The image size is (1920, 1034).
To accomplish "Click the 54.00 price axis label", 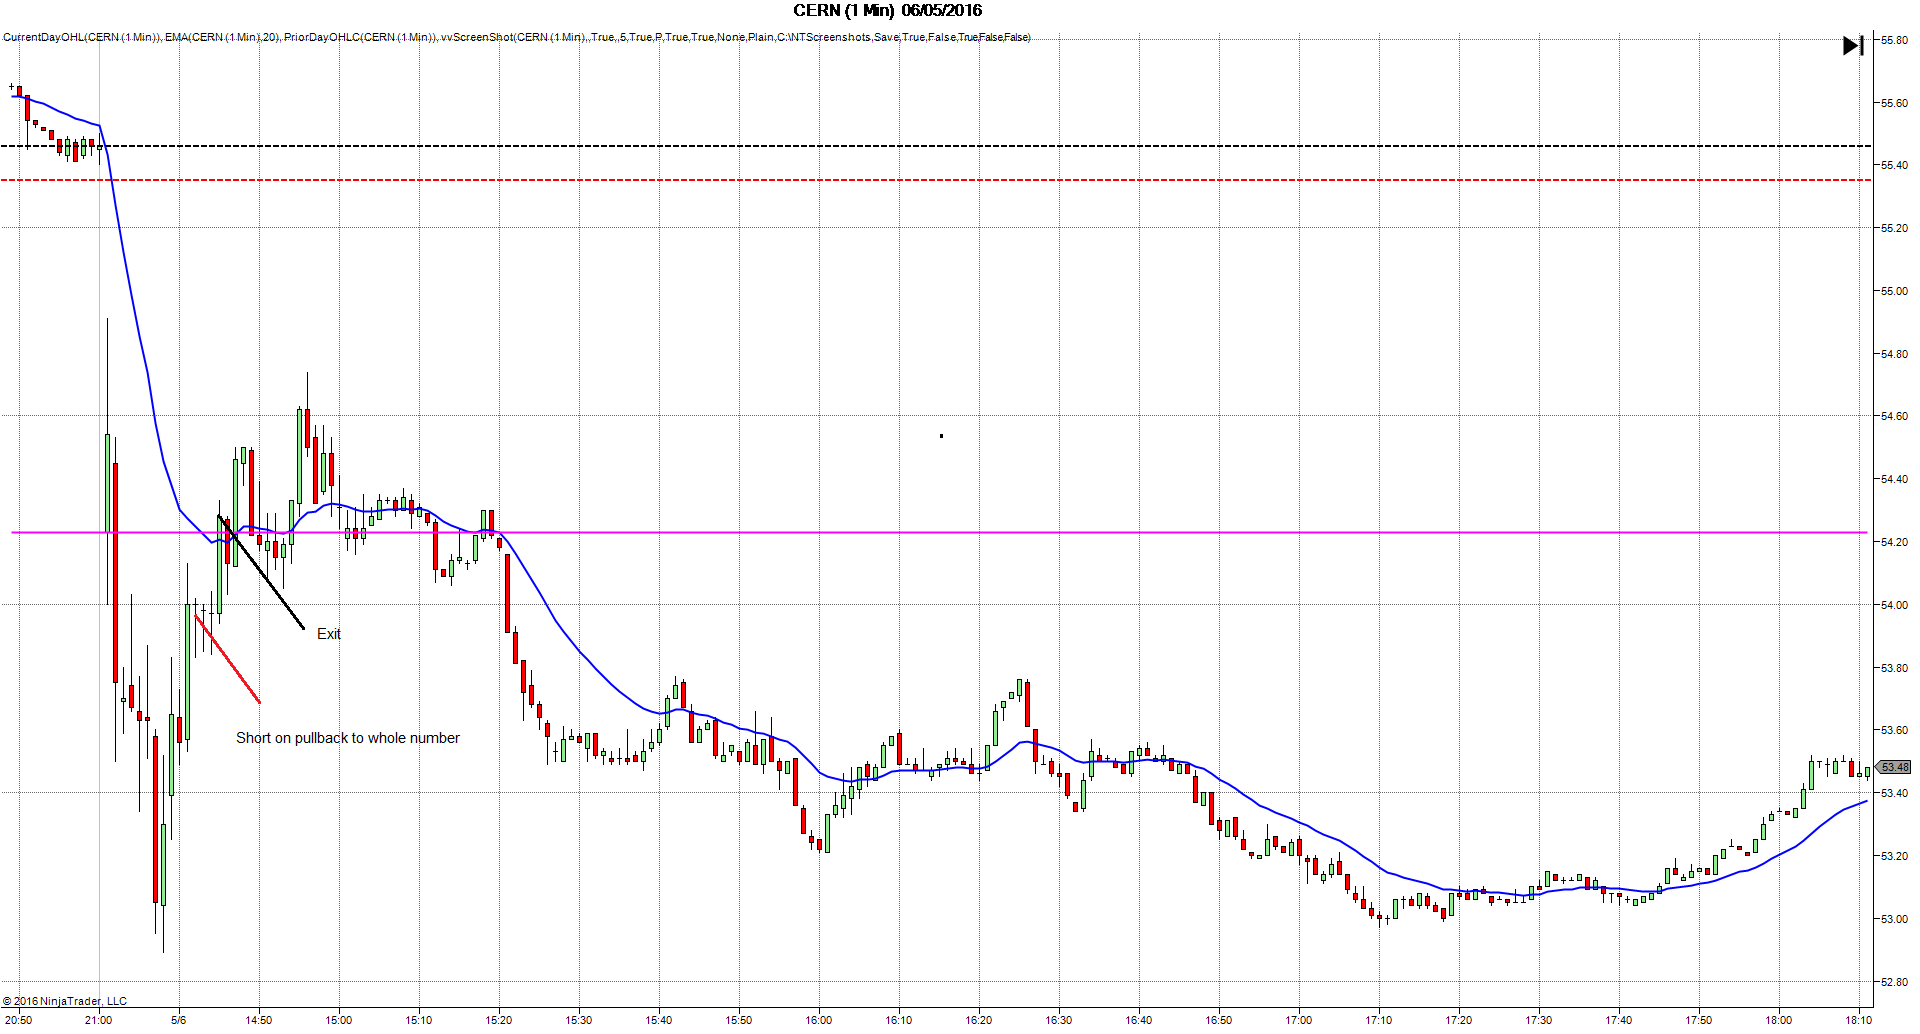I will pyautogui.click(x=1894, y=605).
